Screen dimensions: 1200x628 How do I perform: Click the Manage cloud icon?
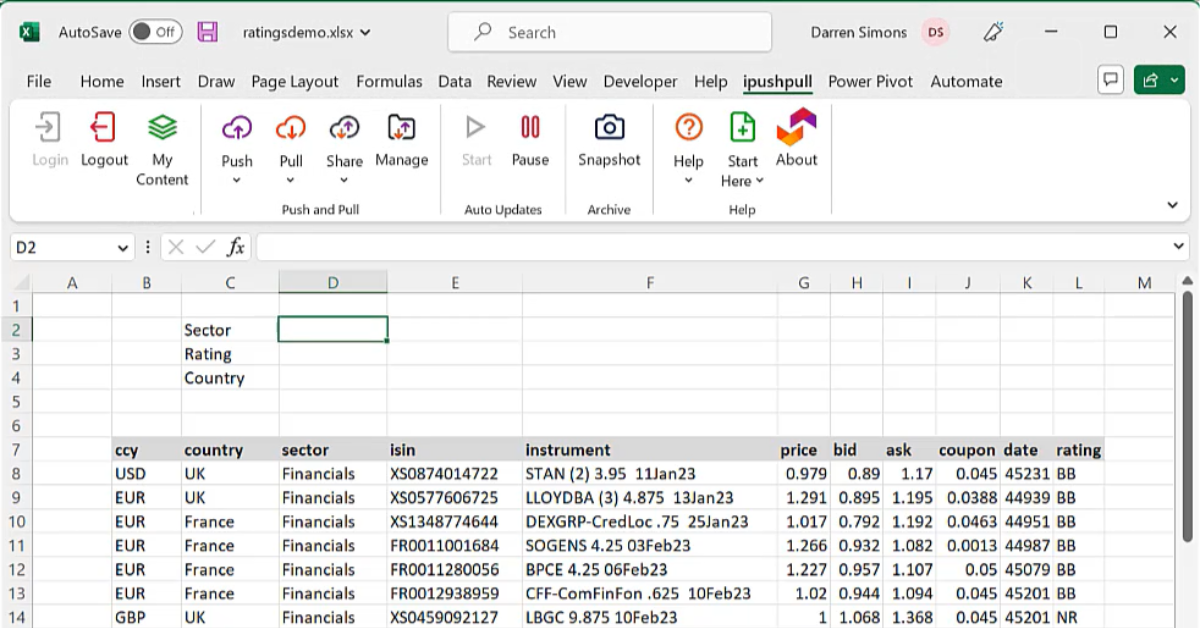click(x=402, y=128)
